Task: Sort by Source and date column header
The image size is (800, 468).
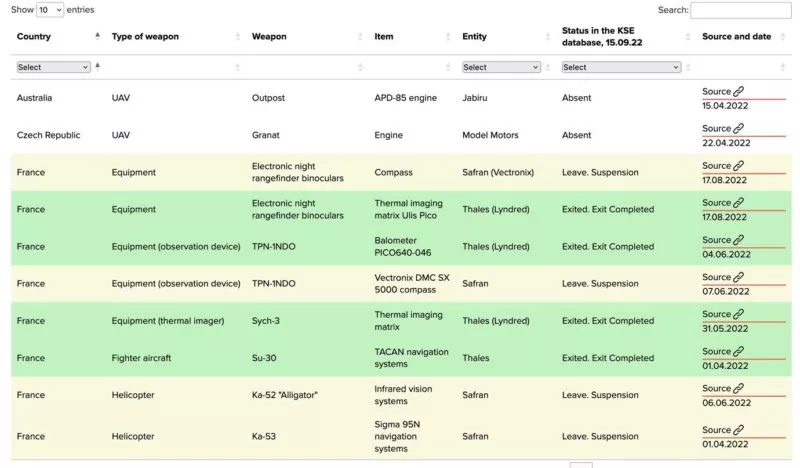Action: [x=736, y=36]
